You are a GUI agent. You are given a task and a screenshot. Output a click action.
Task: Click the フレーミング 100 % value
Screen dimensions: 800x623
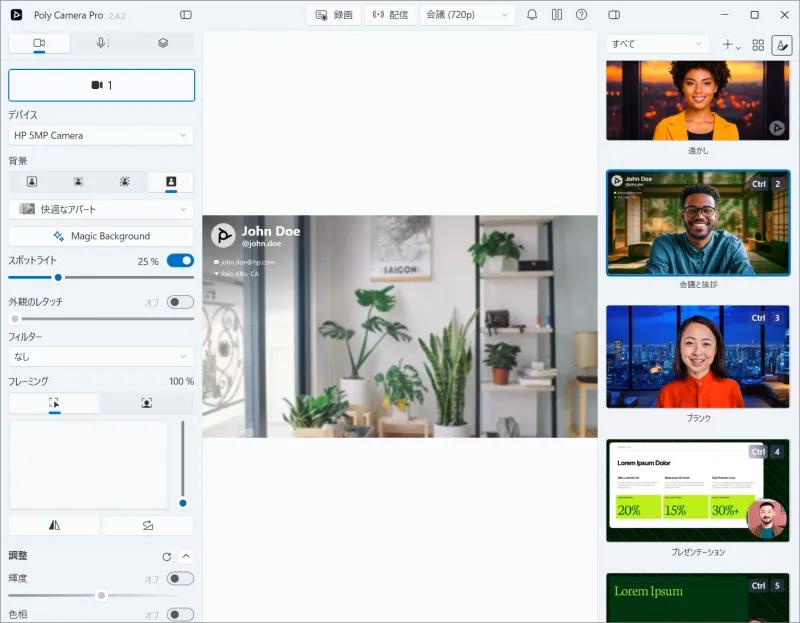(x=181, y=381)
